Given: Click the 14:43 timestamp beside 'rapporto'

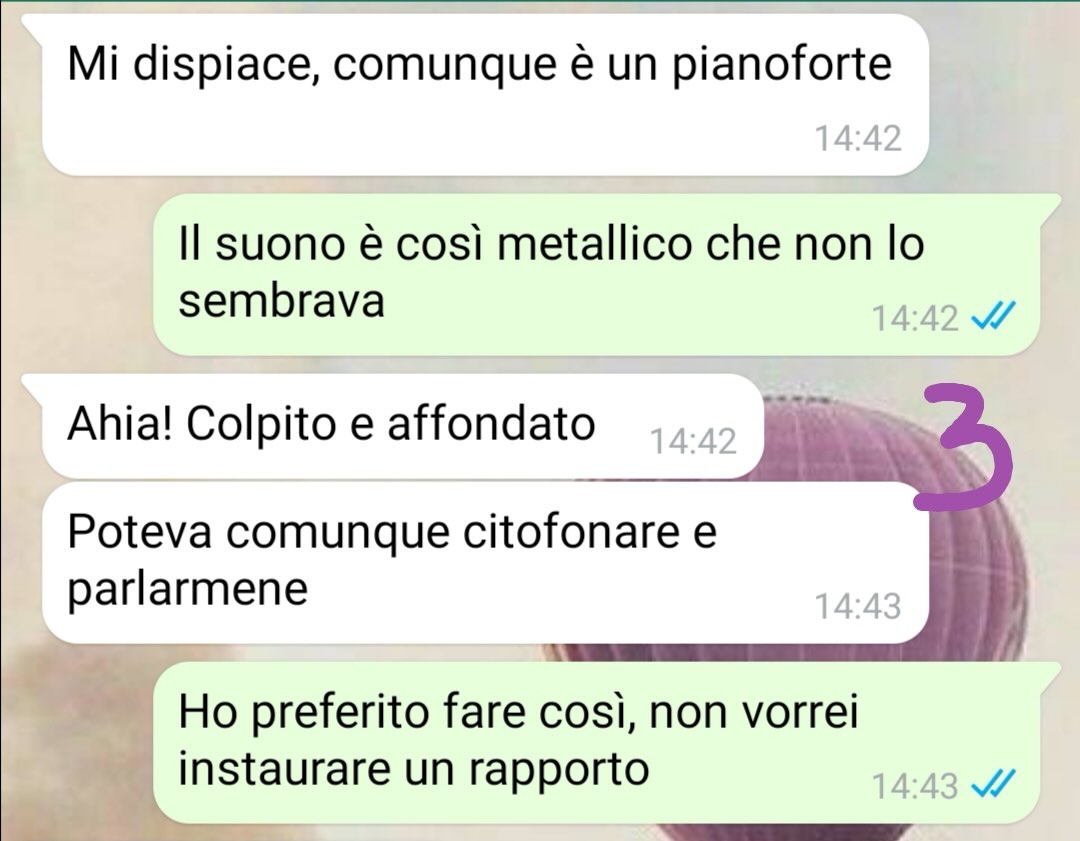Looking at the screenshot, I should [x=915, y=786].
